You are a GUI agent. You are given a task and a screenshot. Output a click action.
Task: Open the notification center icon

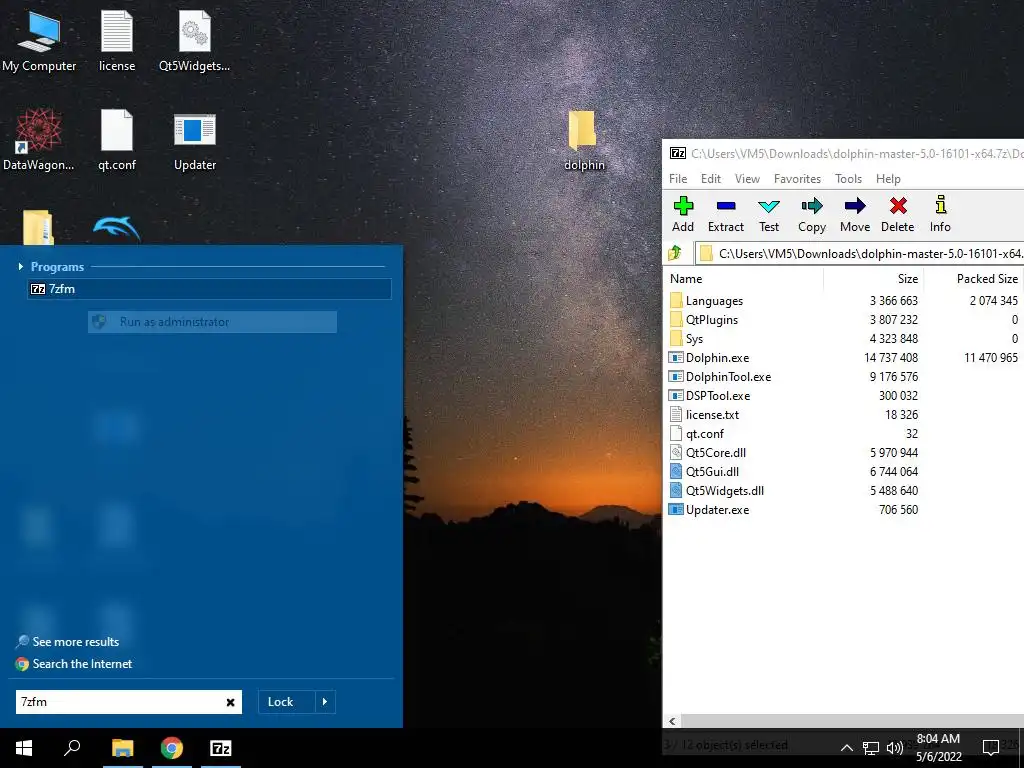tap(991, 748)
